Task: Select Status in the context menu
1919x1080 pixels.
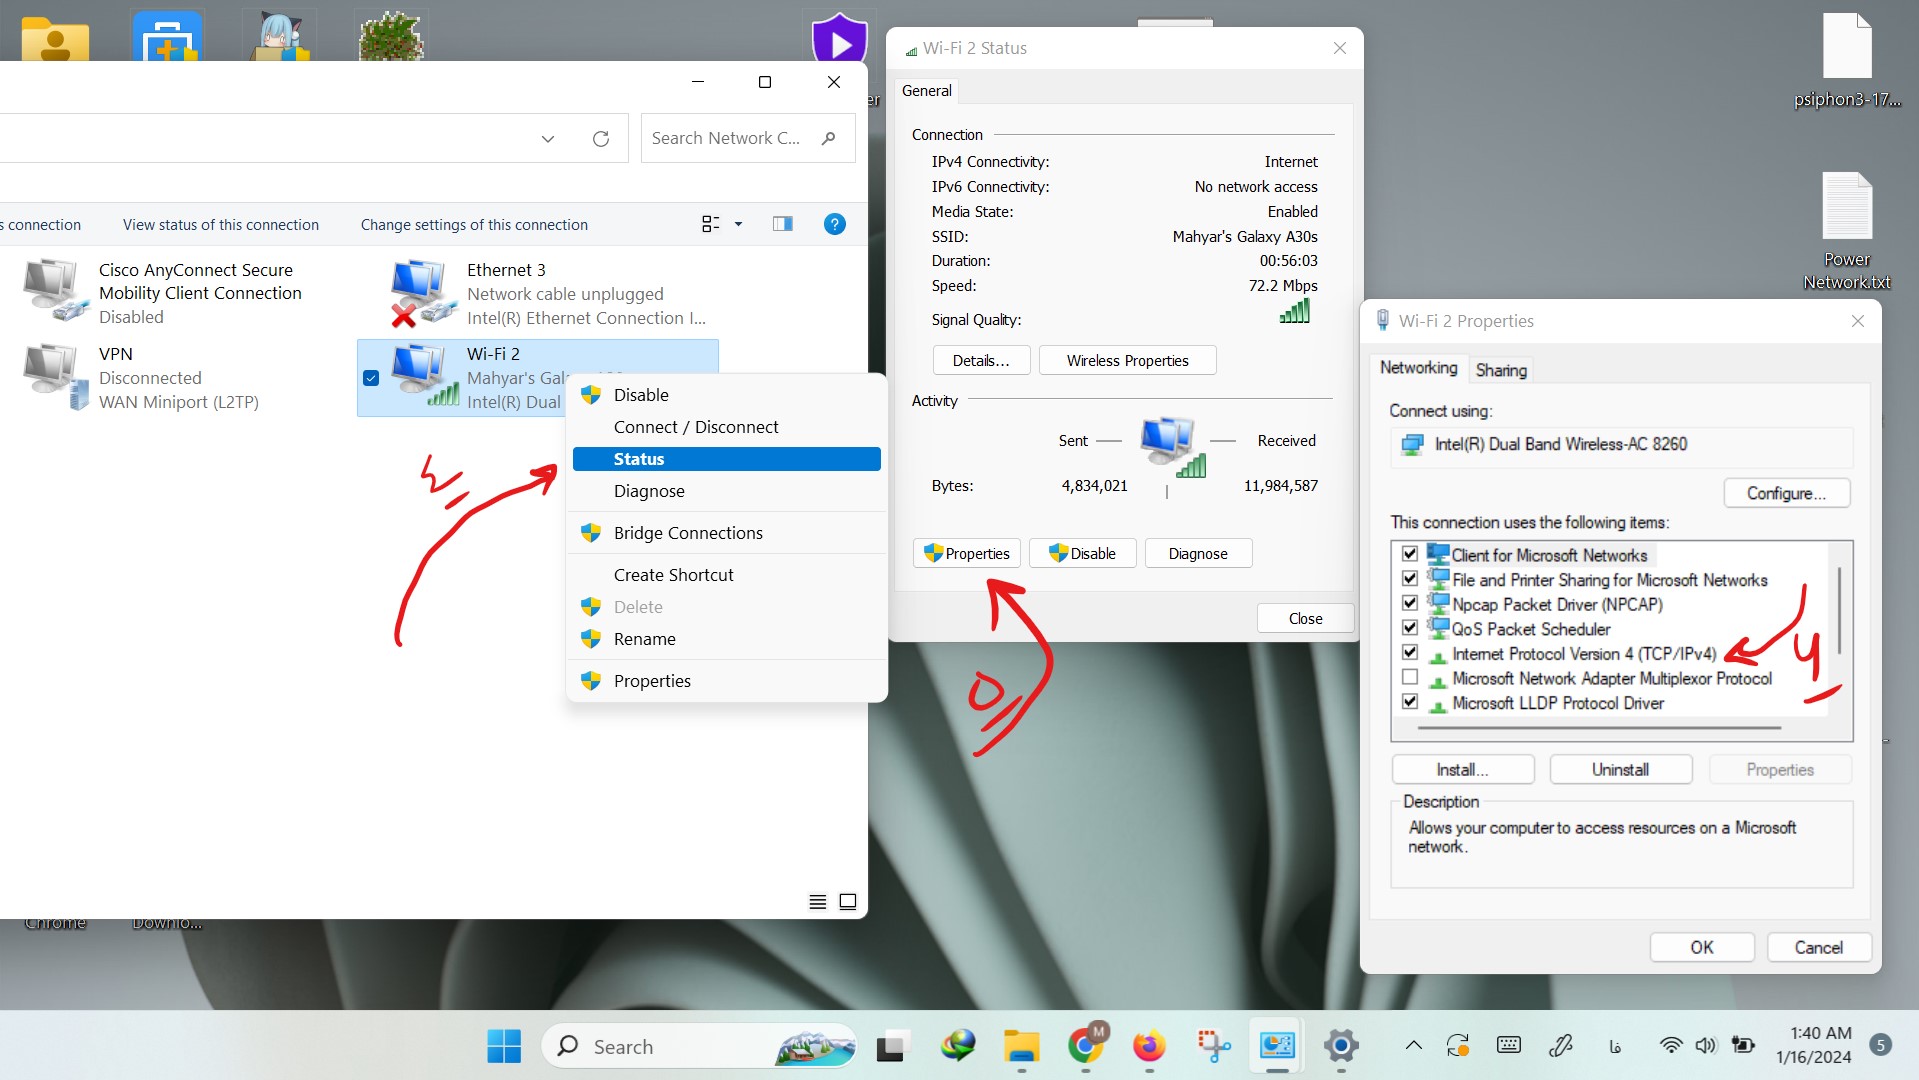Action: click(727, 459)
